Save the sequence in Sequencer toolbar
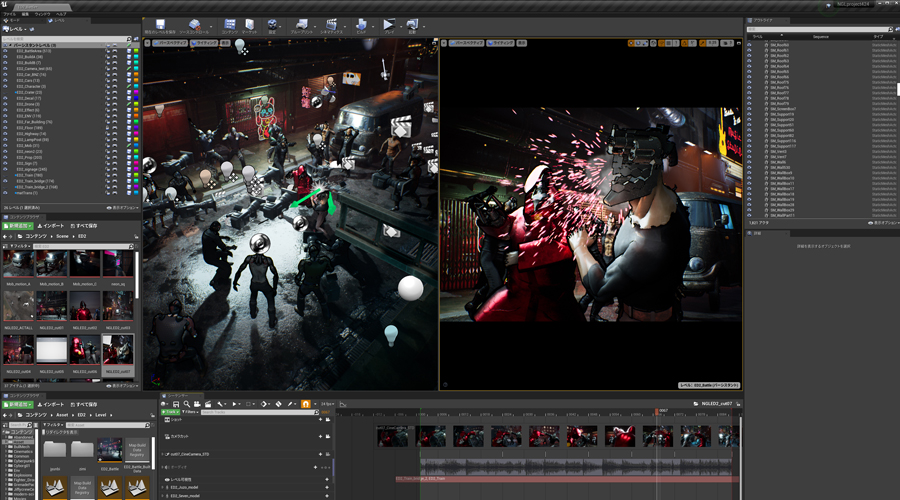900x500 pixels. (176, 404)
